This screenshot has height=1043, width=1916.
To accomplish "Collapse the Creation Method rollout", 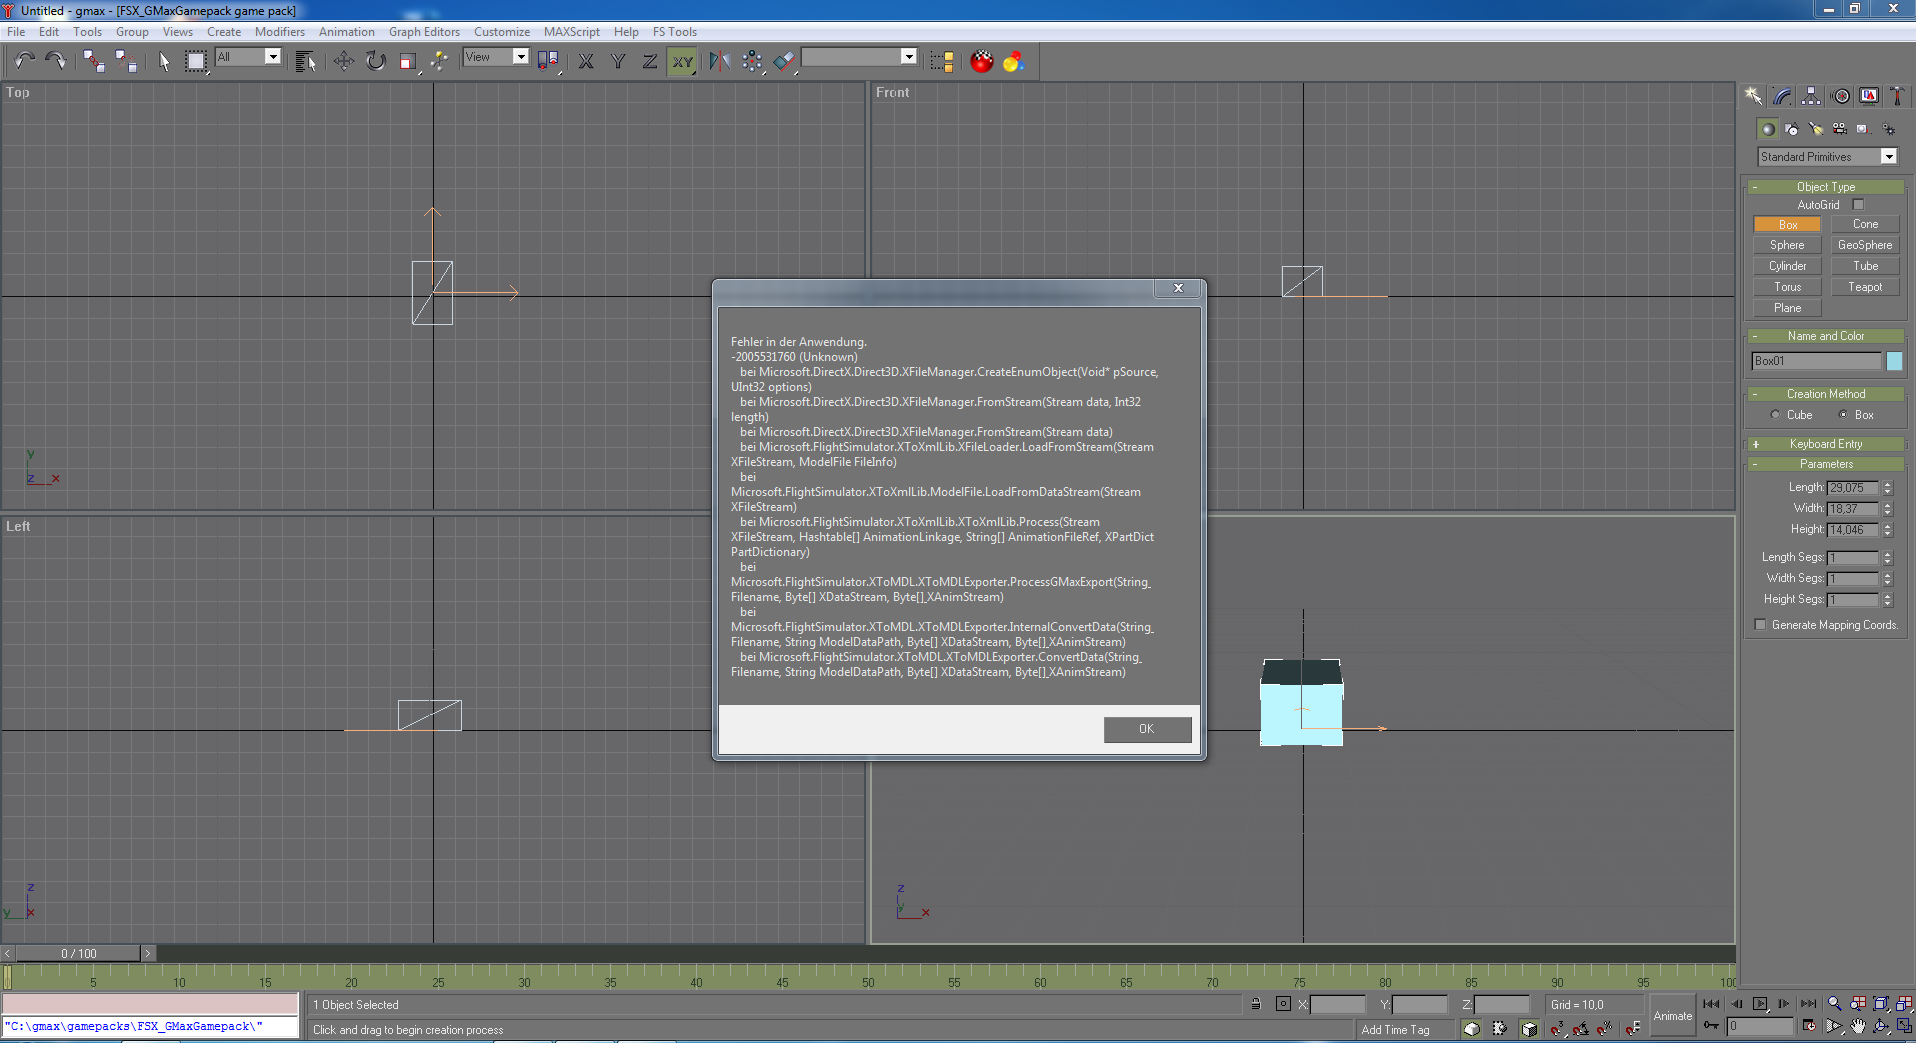I will point(1826,394).
